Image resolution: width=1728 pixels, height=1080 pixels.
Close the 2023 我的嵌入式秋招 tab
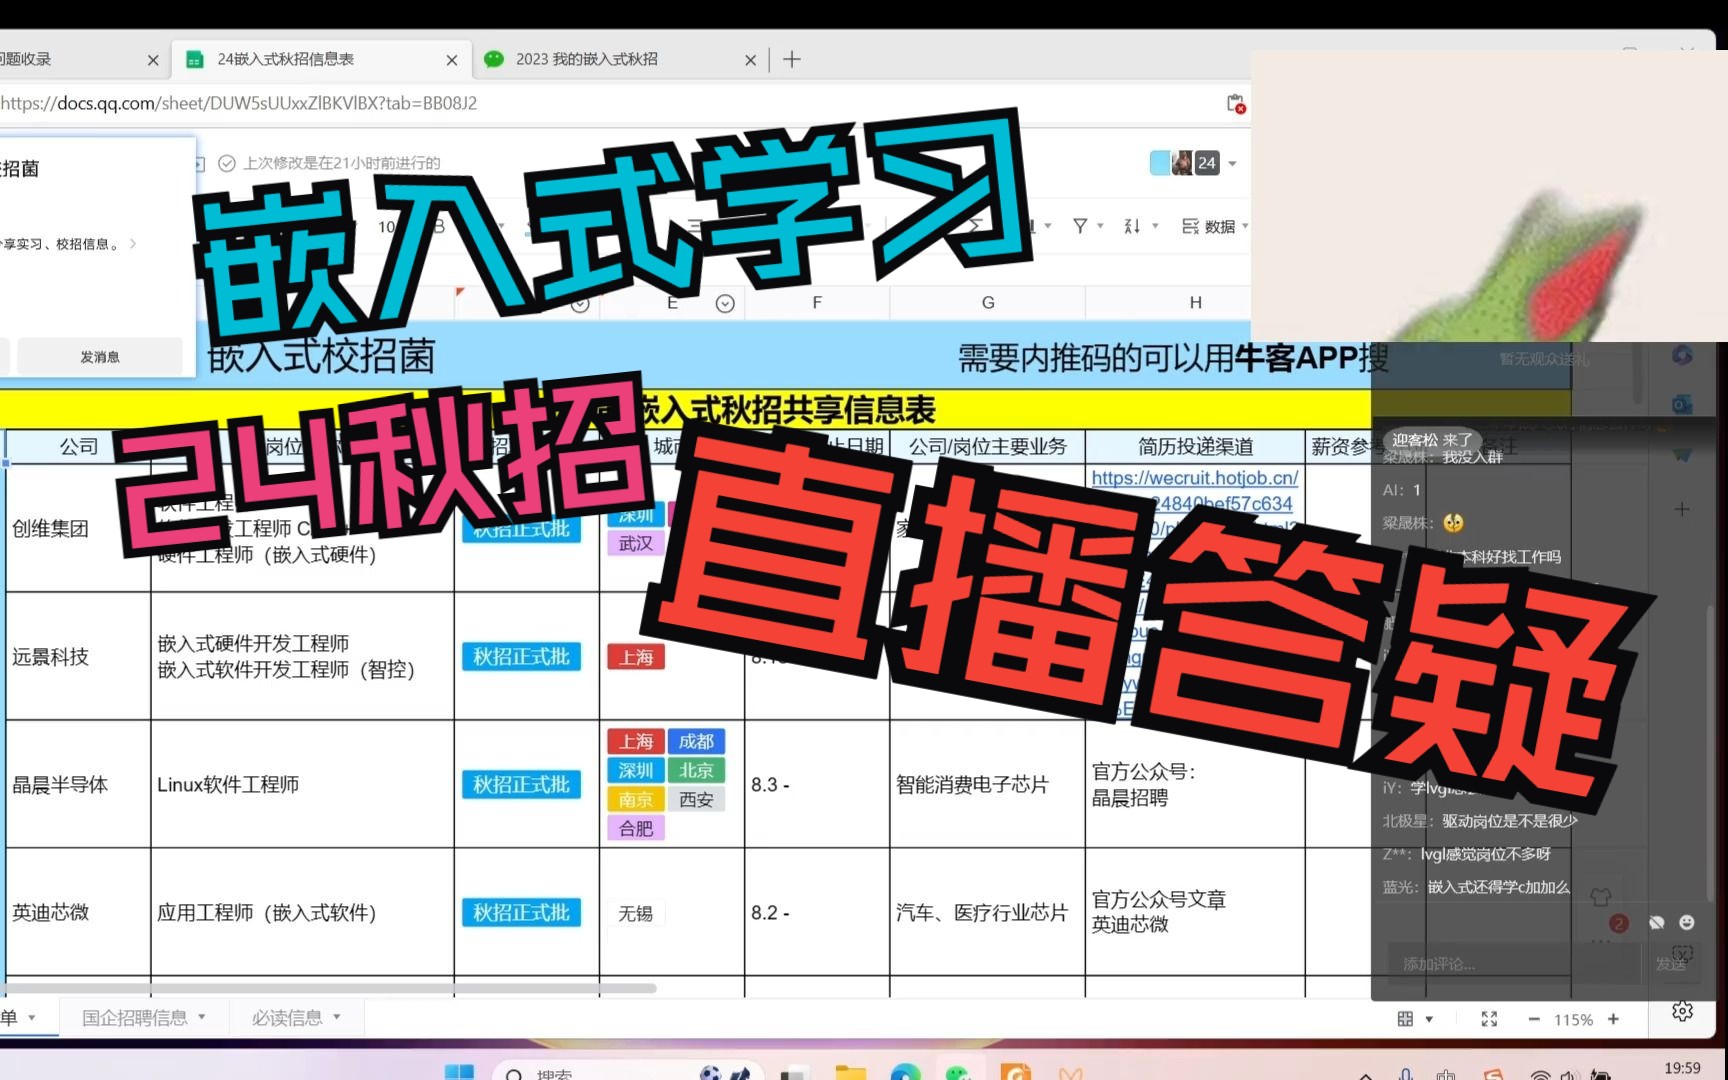click(751, 60)
